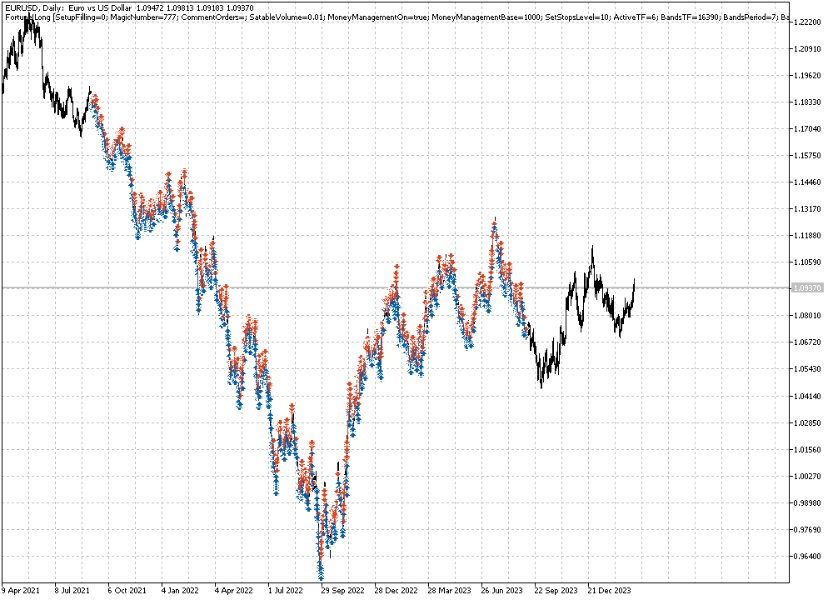Viewport: 833px width, 600px height.
Task: Click the 1.22200 price axis label
Action: (808, 22)
